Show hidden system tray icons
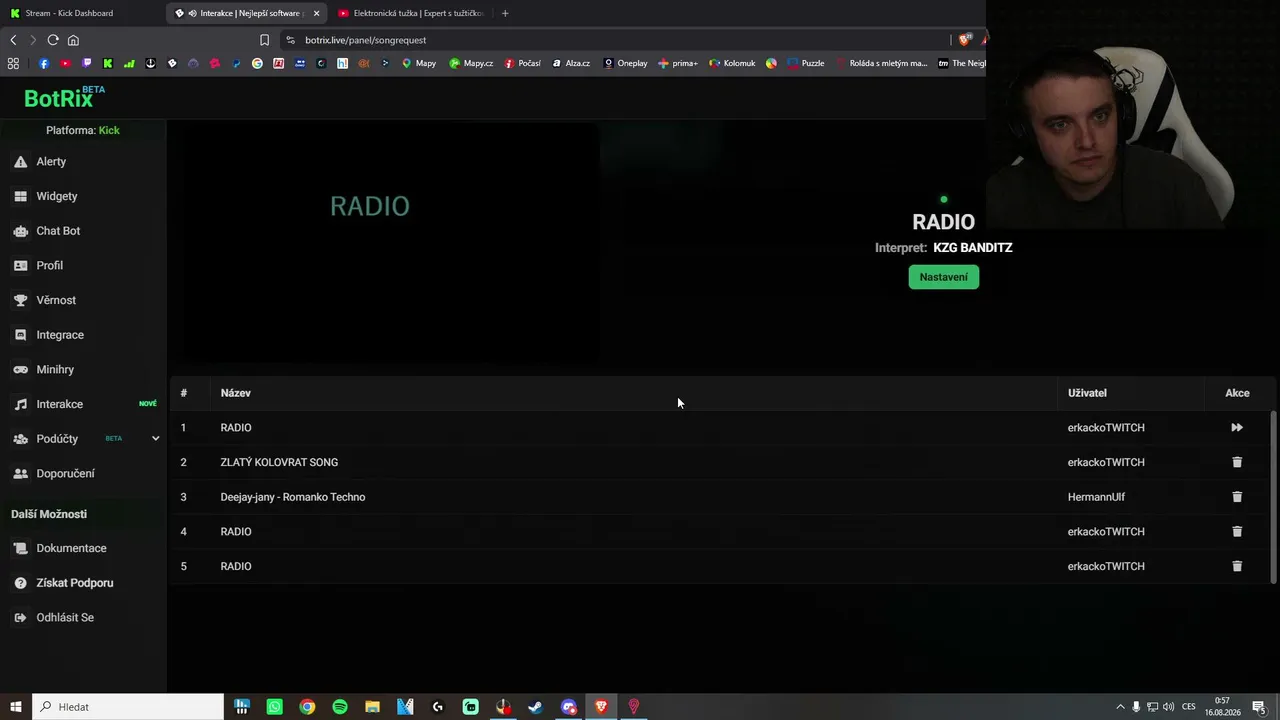This screenshot has width=1280, height=720. [x=1120, y=707]
